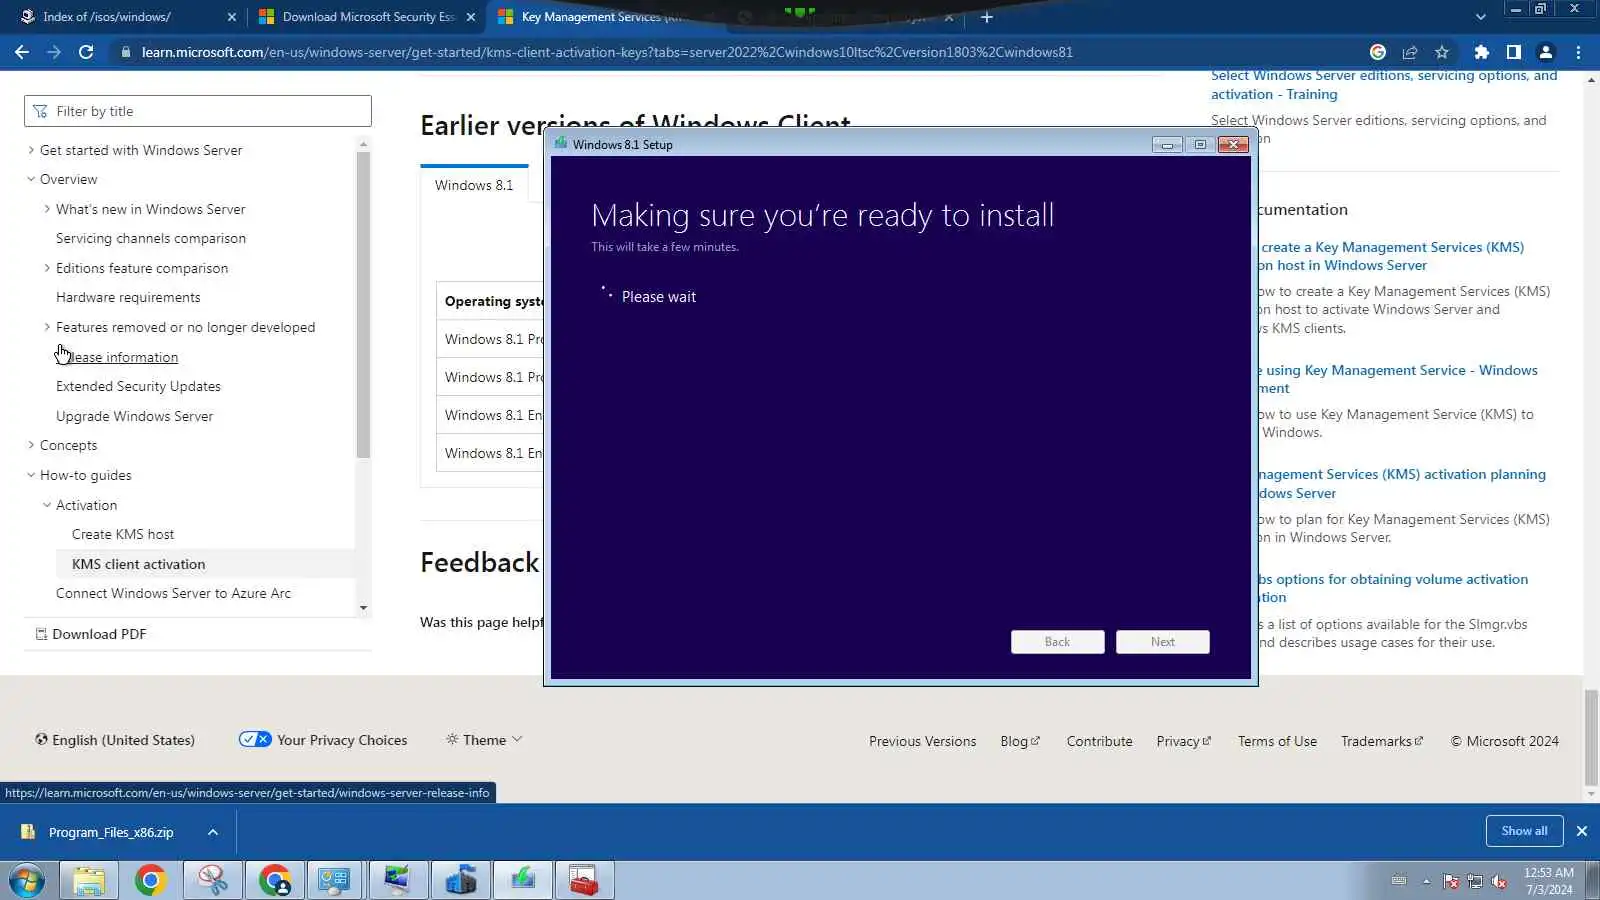Select the Windows 8.1 tab on the page
The height and width of the screenshot is (900, 1600).
click(474, 185)
